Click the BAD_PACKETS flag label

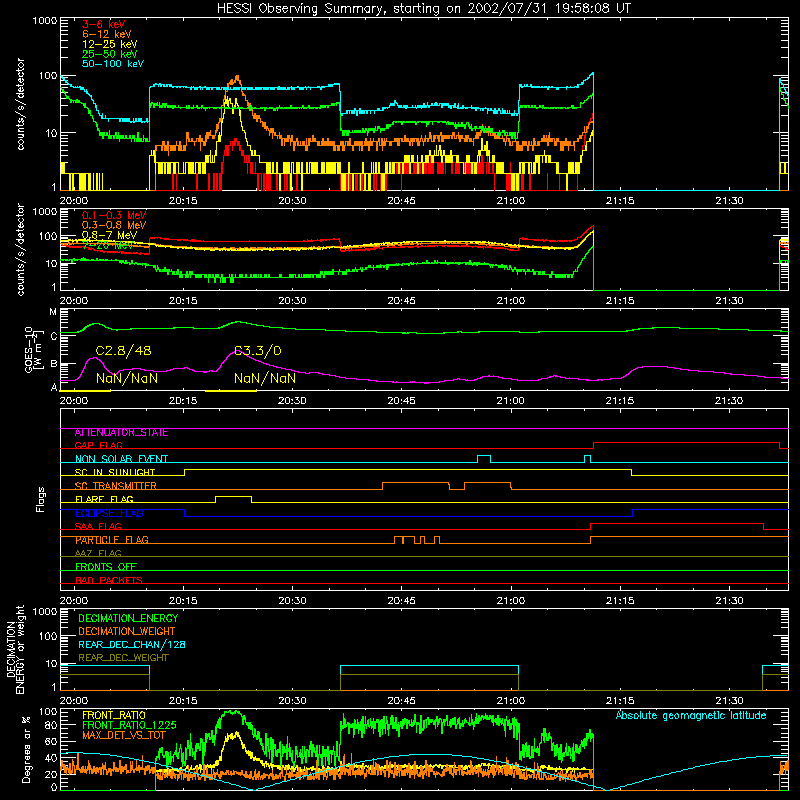(x=109, y=580)
